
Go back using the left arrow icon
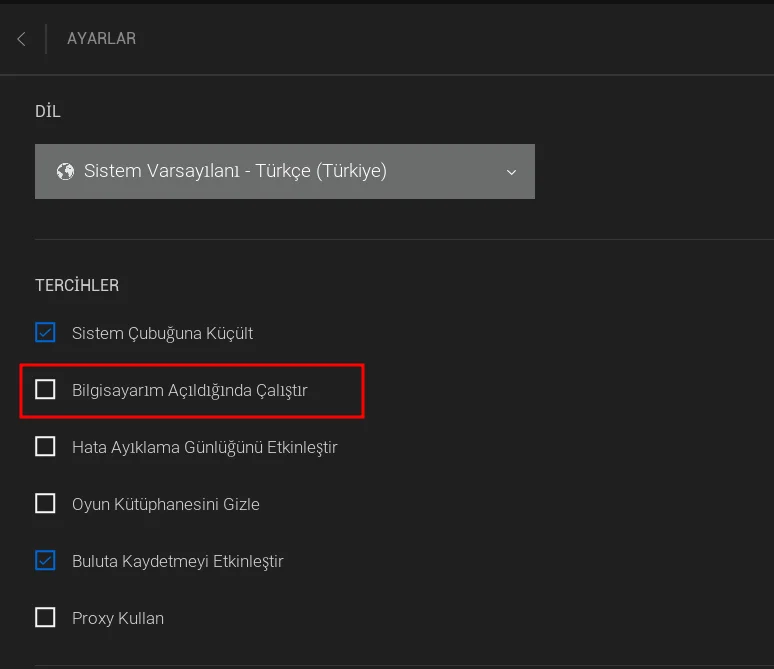coord(21,39)
